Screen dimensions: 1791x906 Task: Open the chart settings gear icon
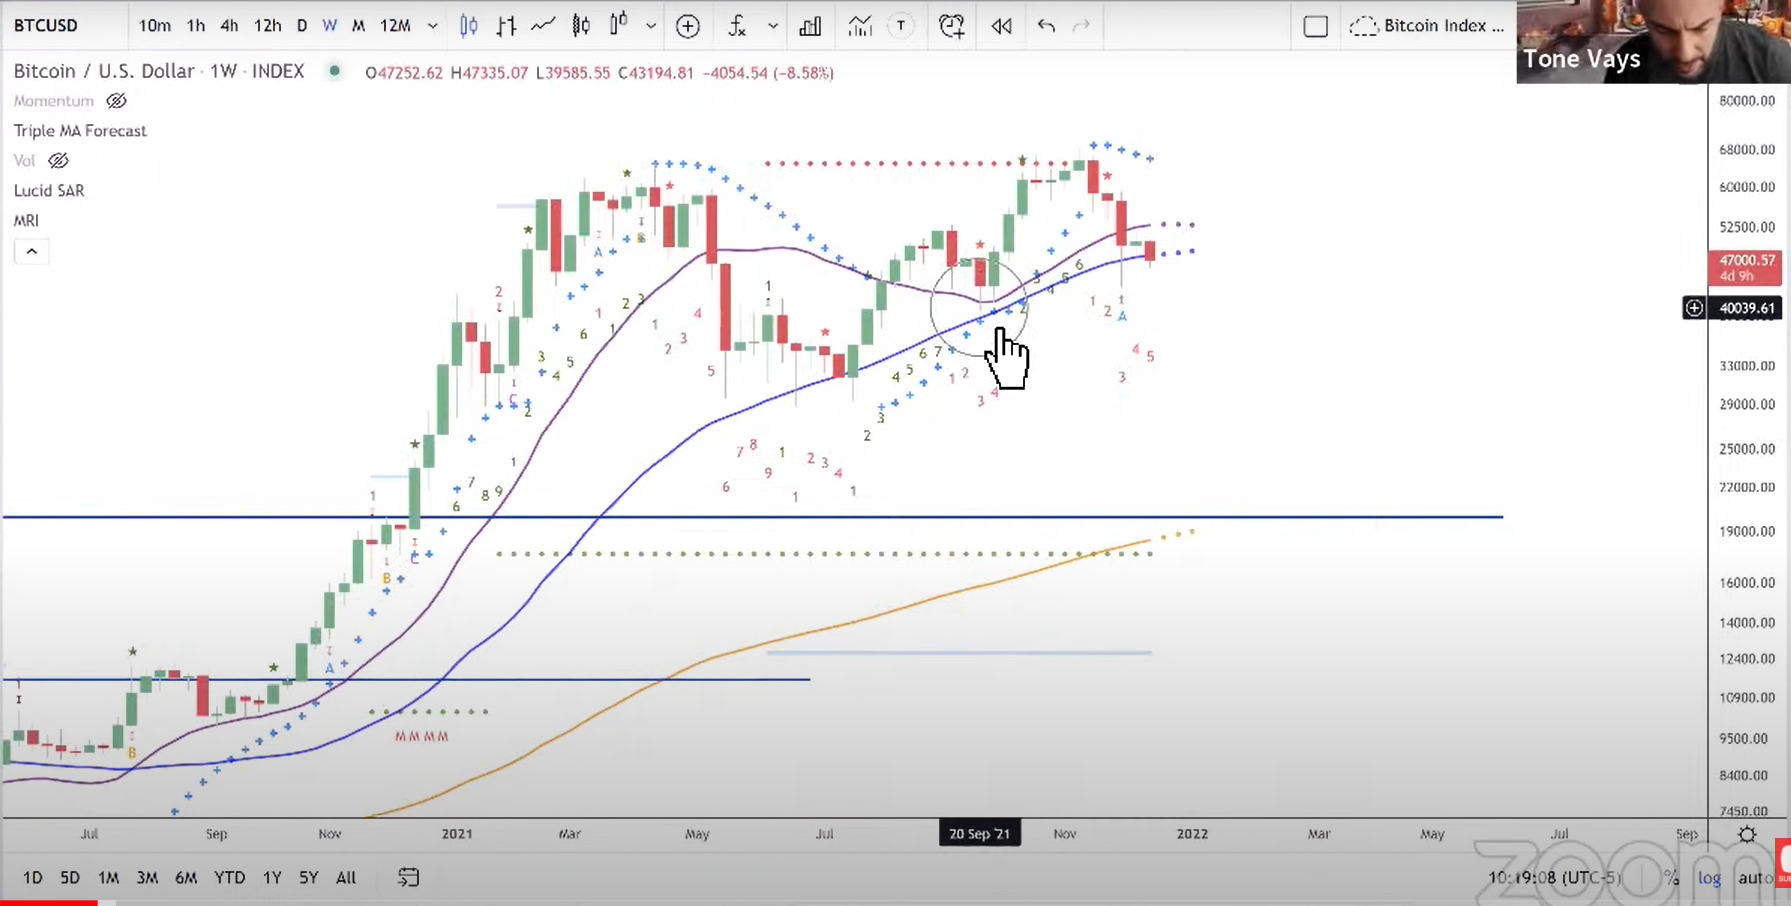click(x=1747, y=834)
